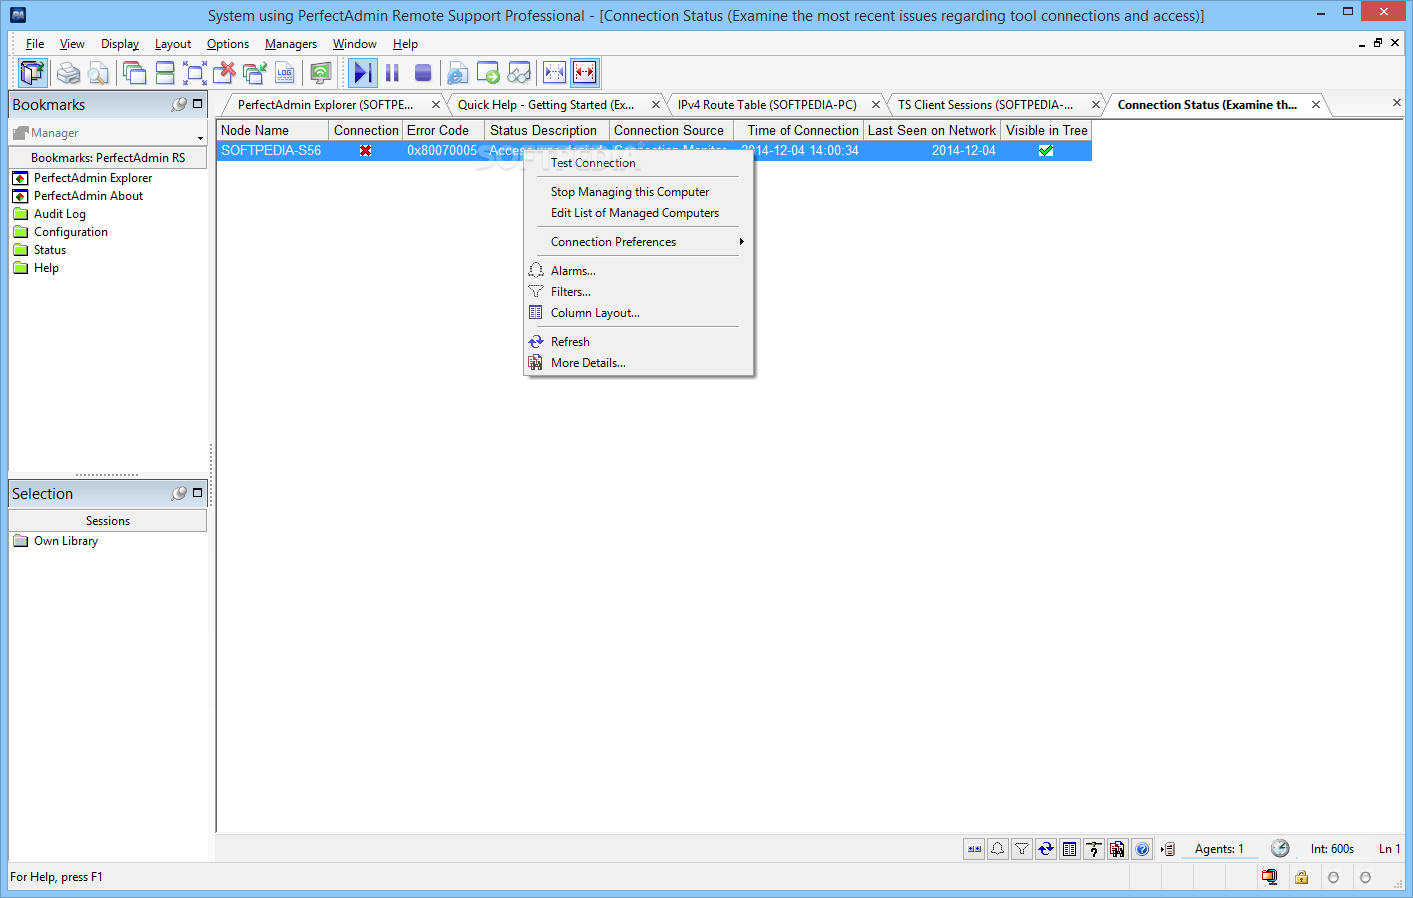Pin the Bookmarks panel
Image resolution: width=1413 pixels, height=898 pixels.
tap(179, 104)
